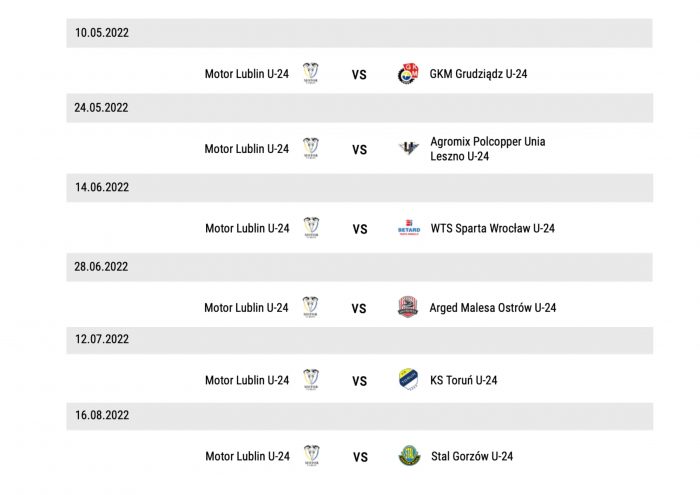The image size is (700, 495).
Task: Open Arged Malesa Ostrów U-24 link
Action: click(x=492, y=308)
